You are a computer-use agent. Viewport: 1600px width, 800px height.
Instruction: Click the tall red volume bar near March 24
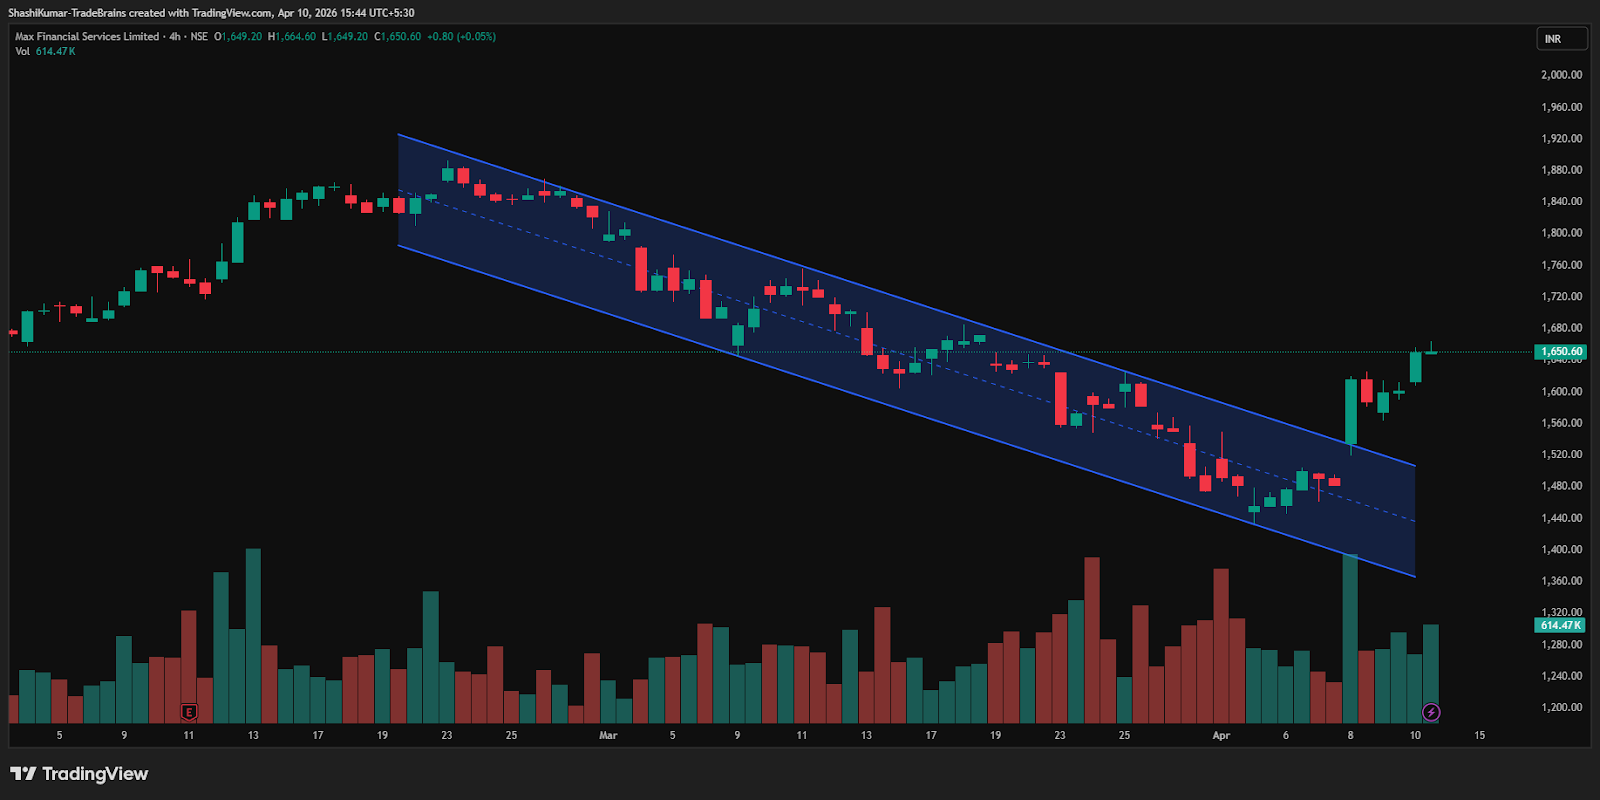(x=1092, y=640)
